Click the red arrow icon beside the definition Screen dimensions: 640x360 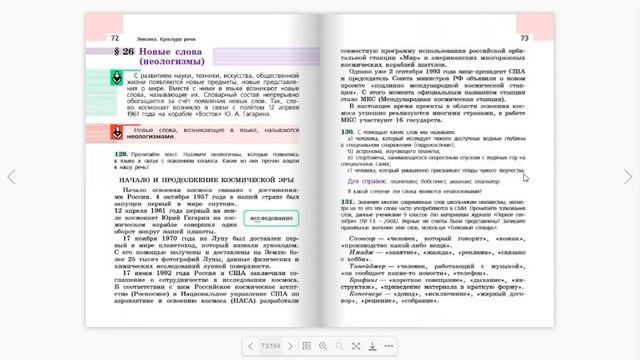(x=117, y=132)
